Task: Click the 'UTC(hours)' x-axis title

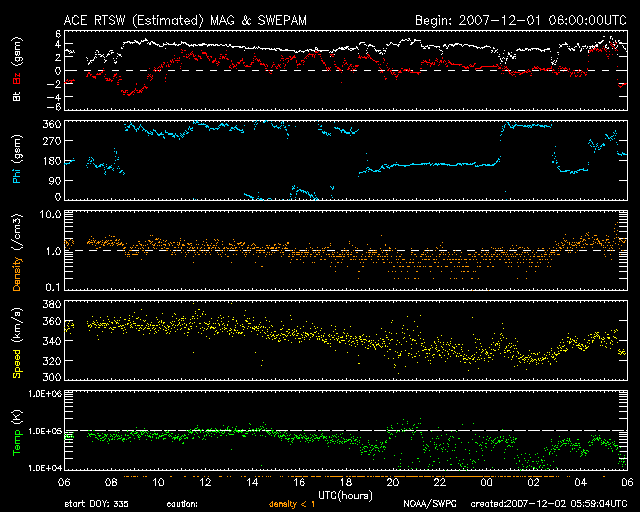Action: click(x=345, y=496)
